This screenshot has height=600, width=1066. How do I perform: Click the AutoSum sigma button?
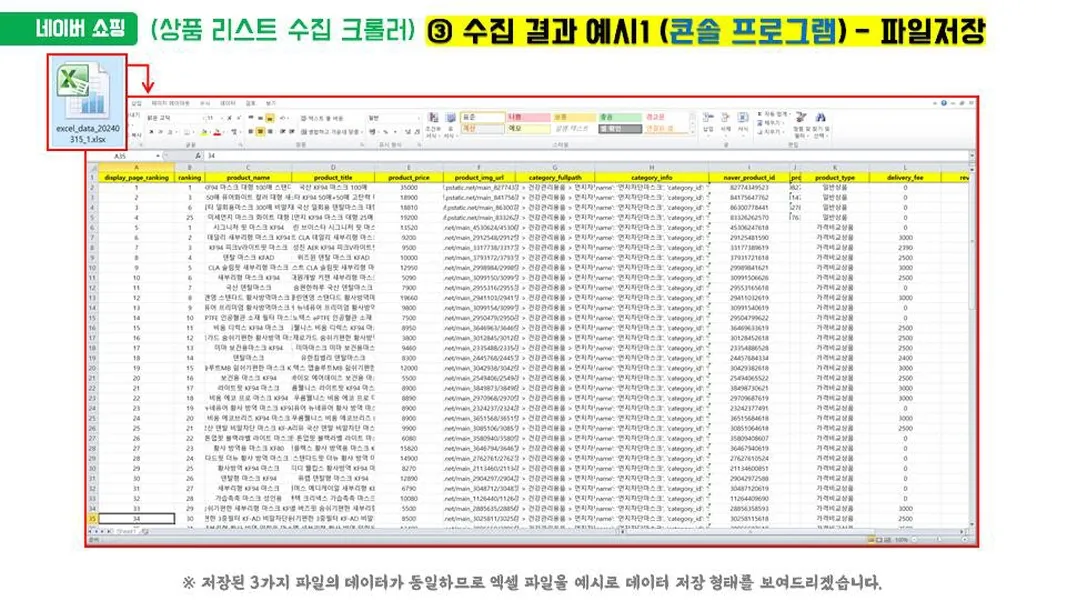(774, 114)
